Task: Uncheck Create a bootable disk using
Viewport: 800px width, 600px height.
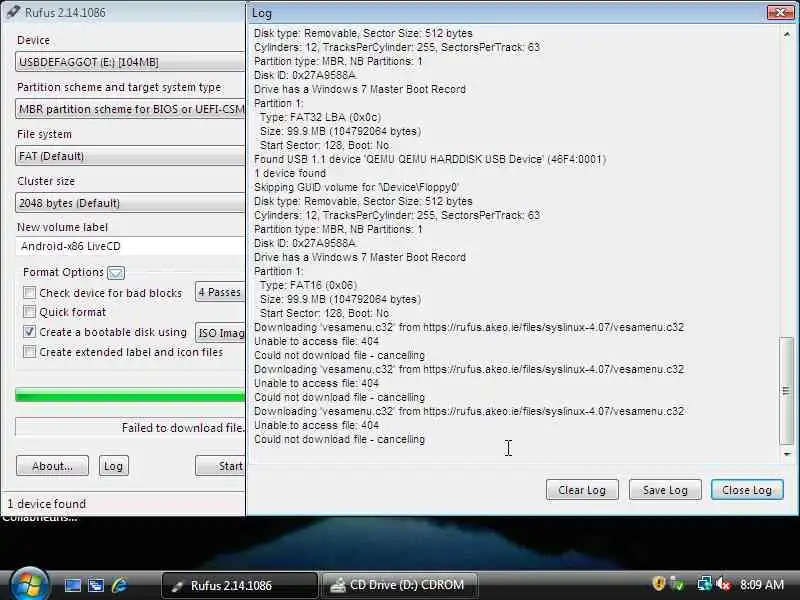Action: point(30,332)
